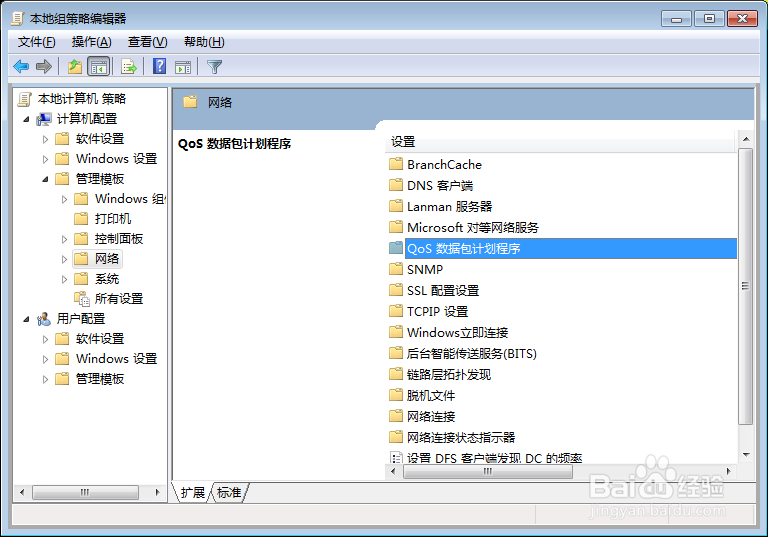Click tree pane horizontal scroll right arrow
Image resolution: width=768 pixels, height=537 pixels.
(x=158, y=492)
